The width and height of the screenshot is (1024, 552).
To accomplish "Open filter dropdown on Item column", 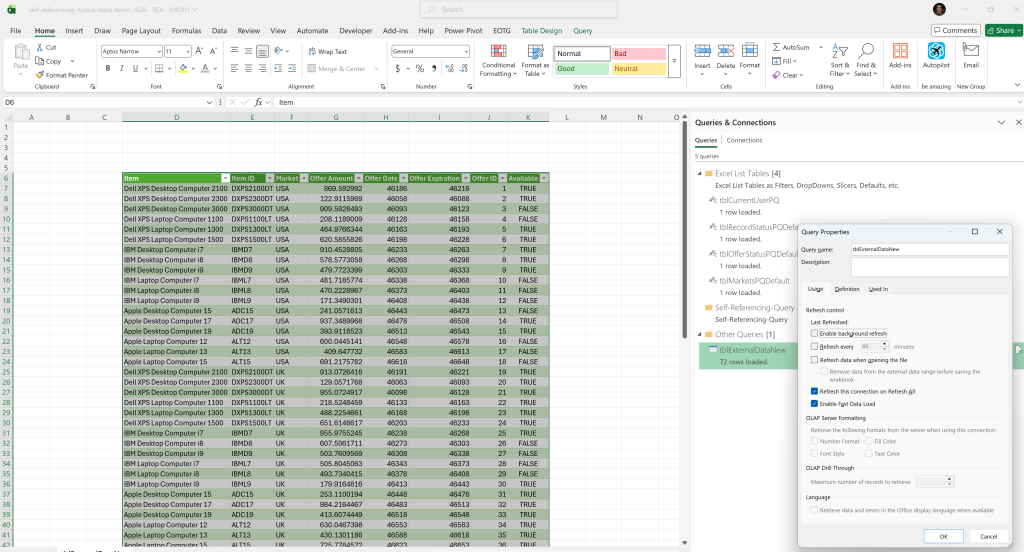I will [x=225, y=178].
